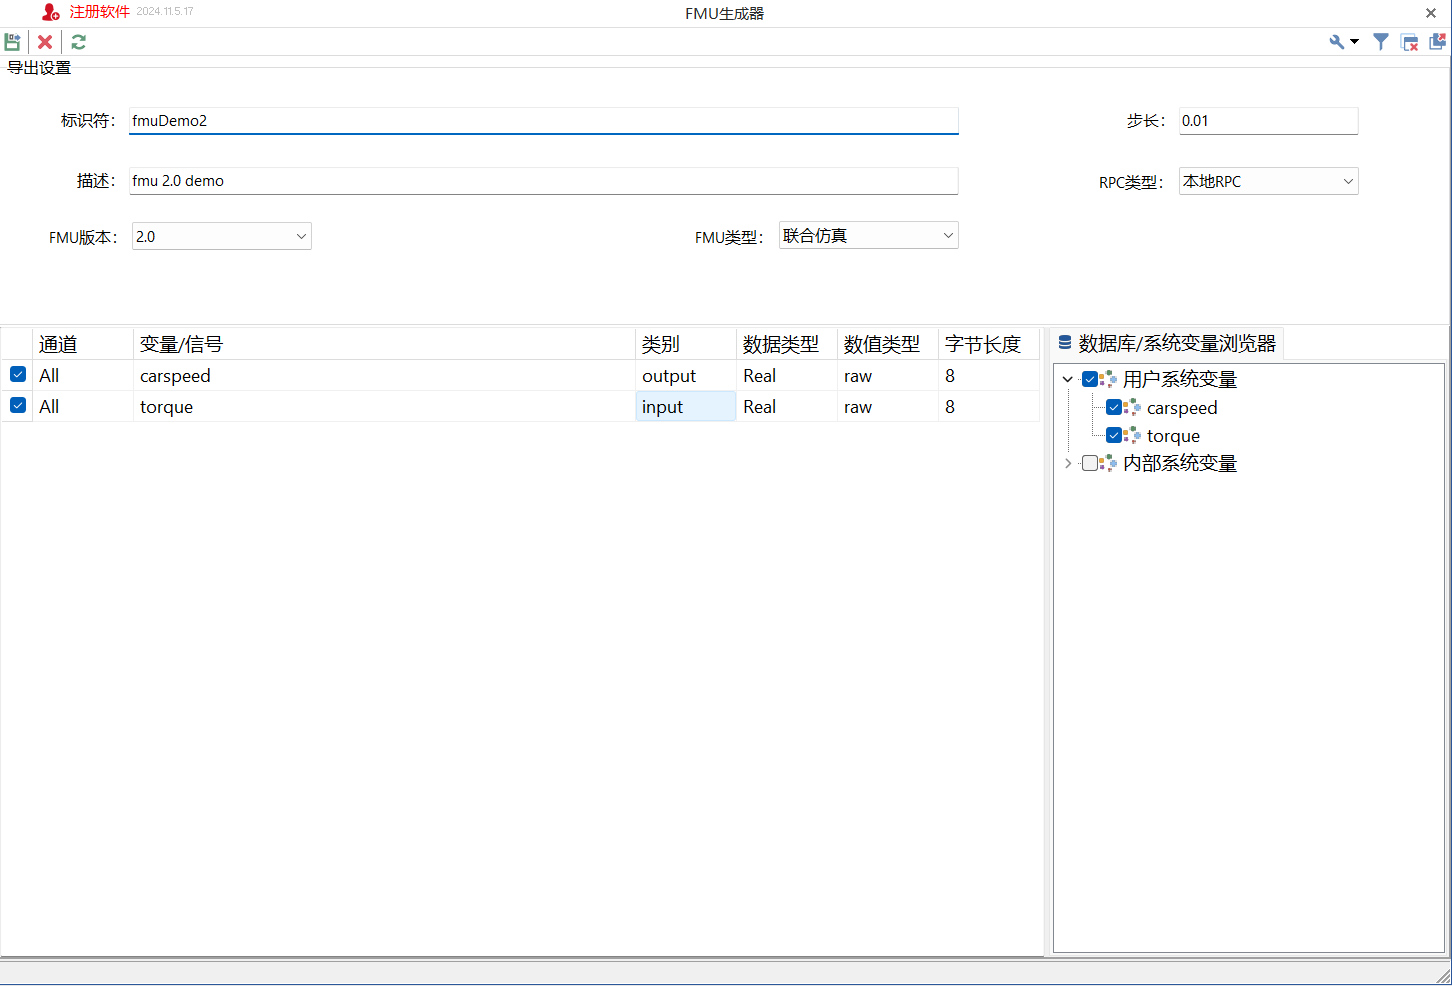Click the clear entries icon with red X
1452x986 pixels.
pyautogui.click(x=1409, y=42)
